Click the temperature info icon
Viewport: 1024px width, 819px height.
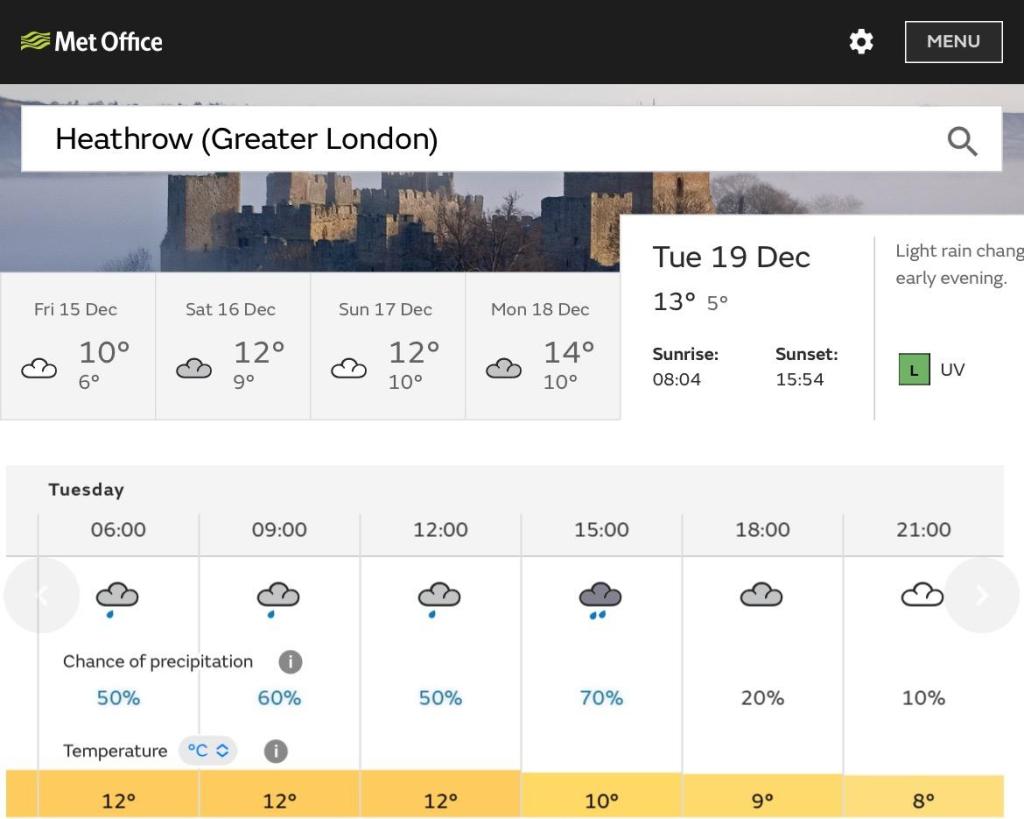point(276,751)
